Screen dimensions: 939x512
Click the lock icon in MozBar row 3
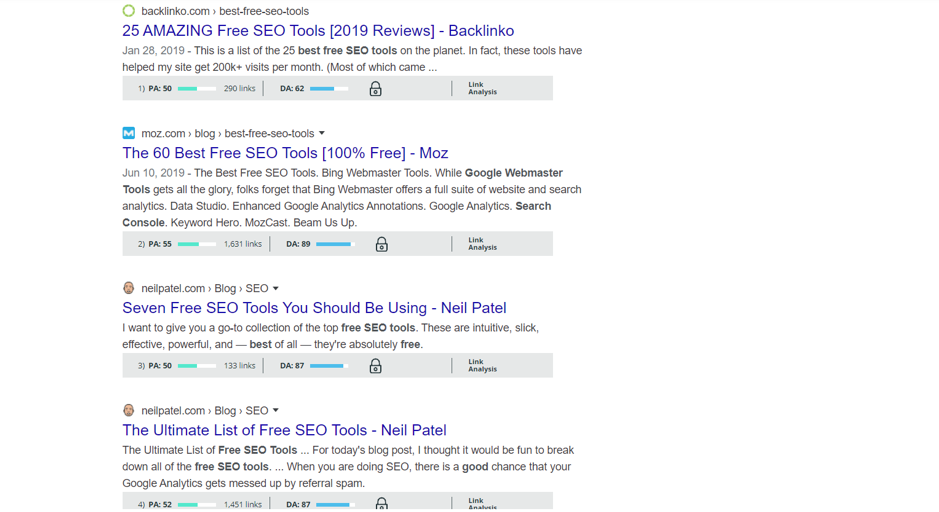point(375,366)
